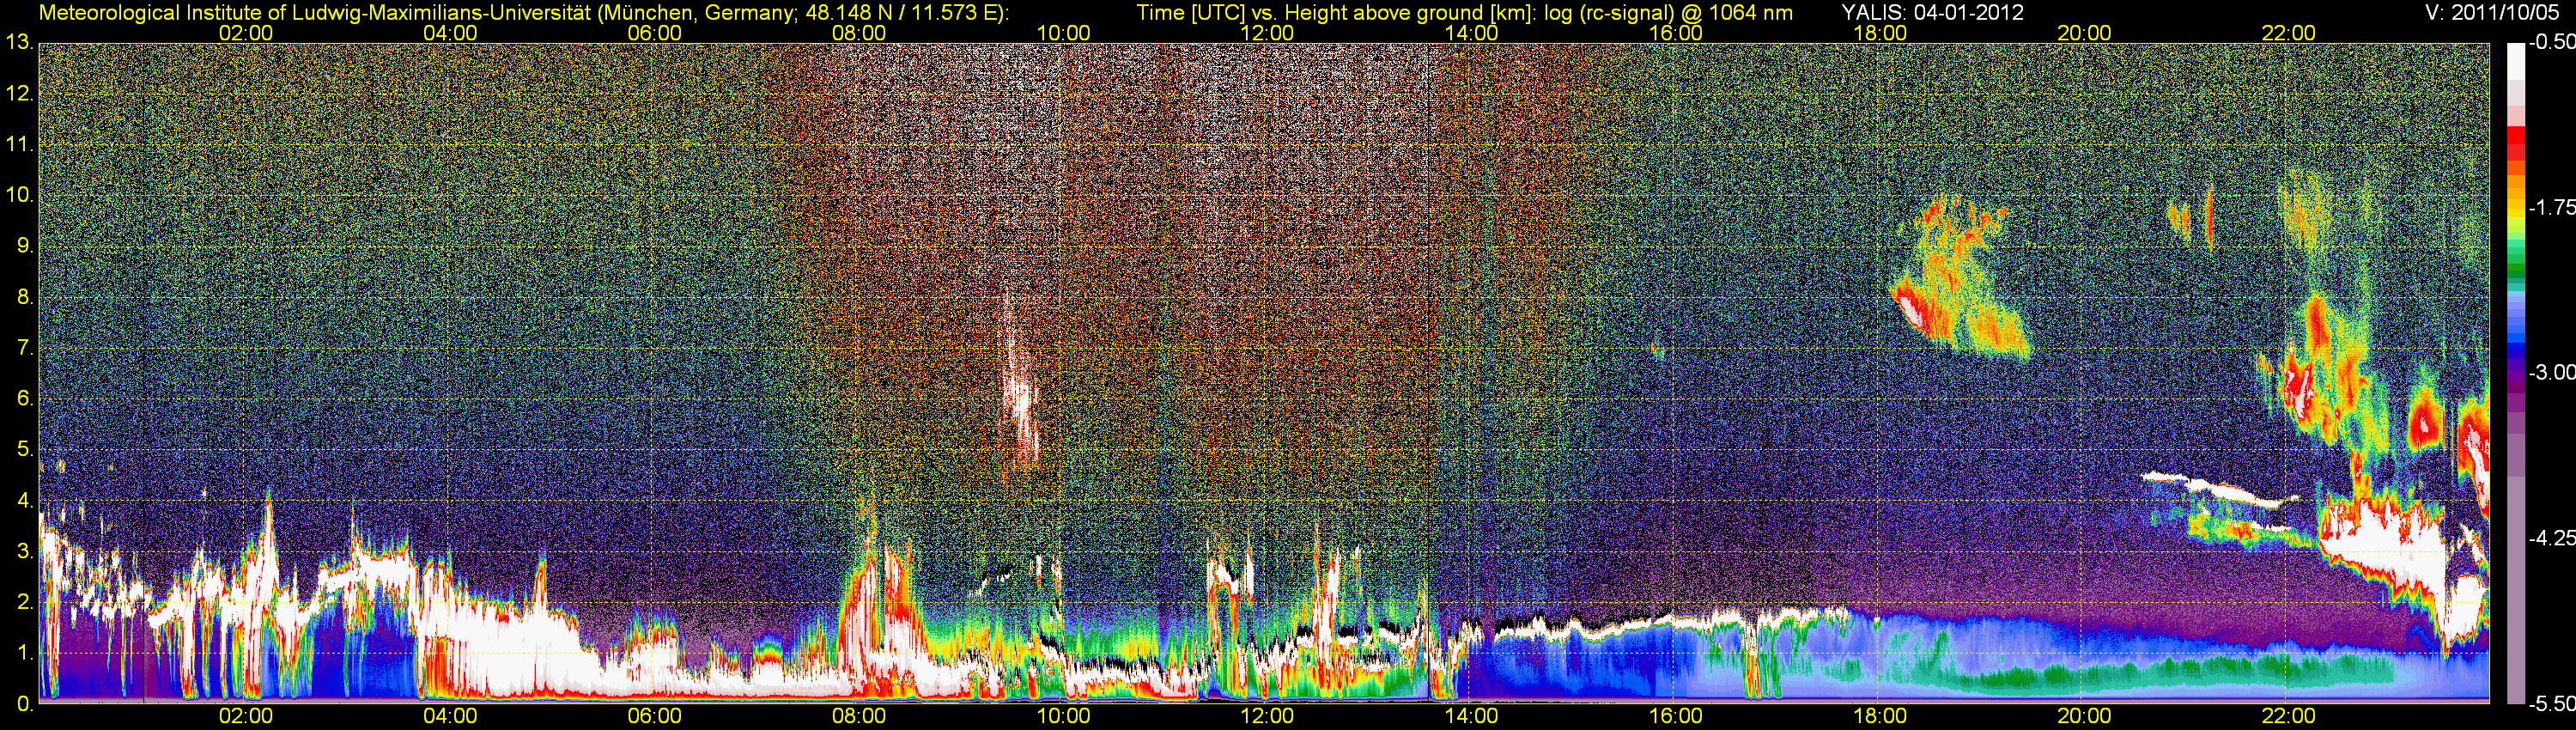Click the 08:00 label on bottom time axis
Screen dimensions: 2576x730
pos(859,716)
